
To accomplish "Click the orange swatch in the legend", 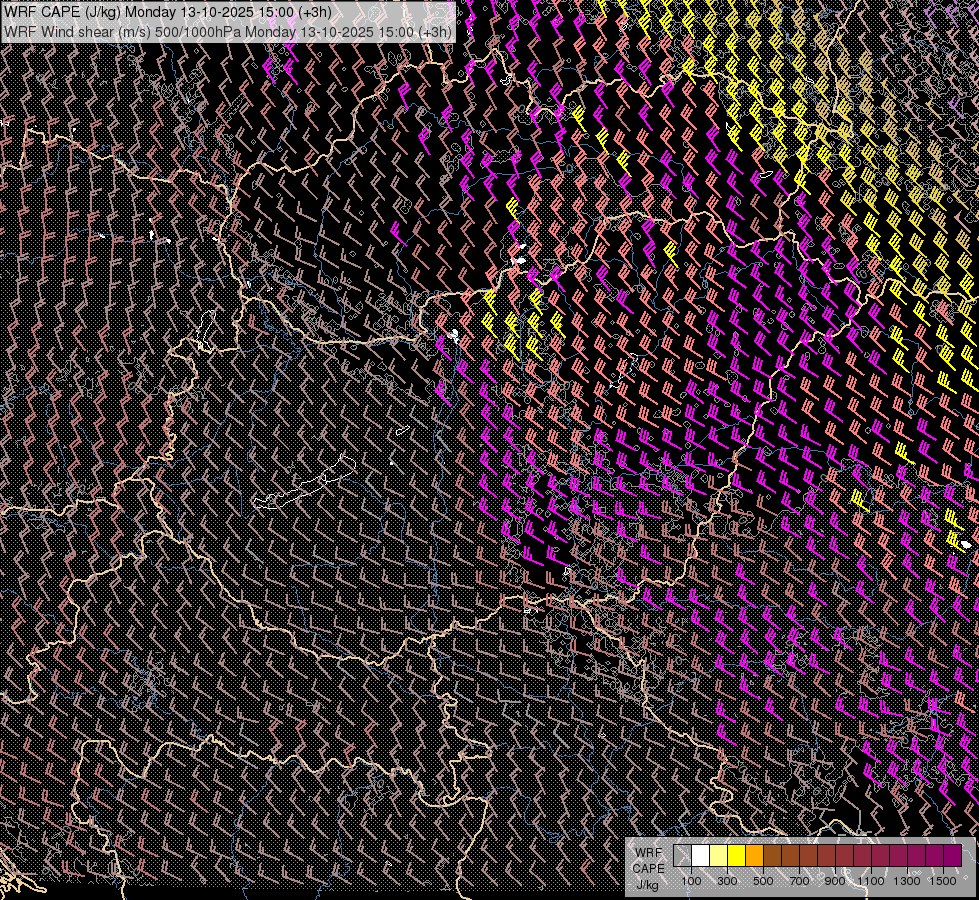I will click(x=755, y=856).
